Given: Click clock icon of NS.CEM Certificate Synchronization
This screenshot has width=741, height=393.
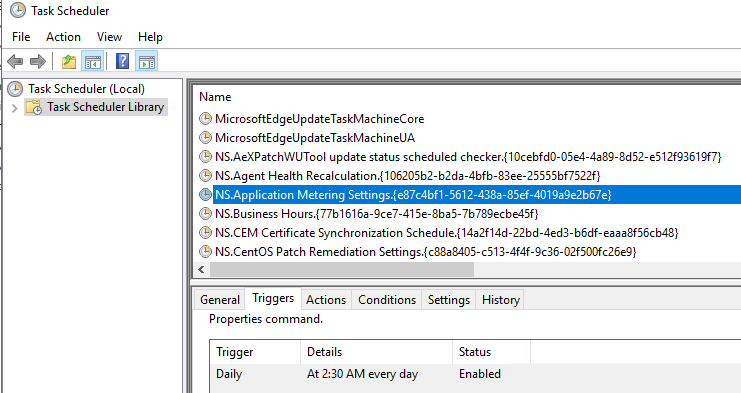Looking at the screenshot, I should (x=205, y=232).
